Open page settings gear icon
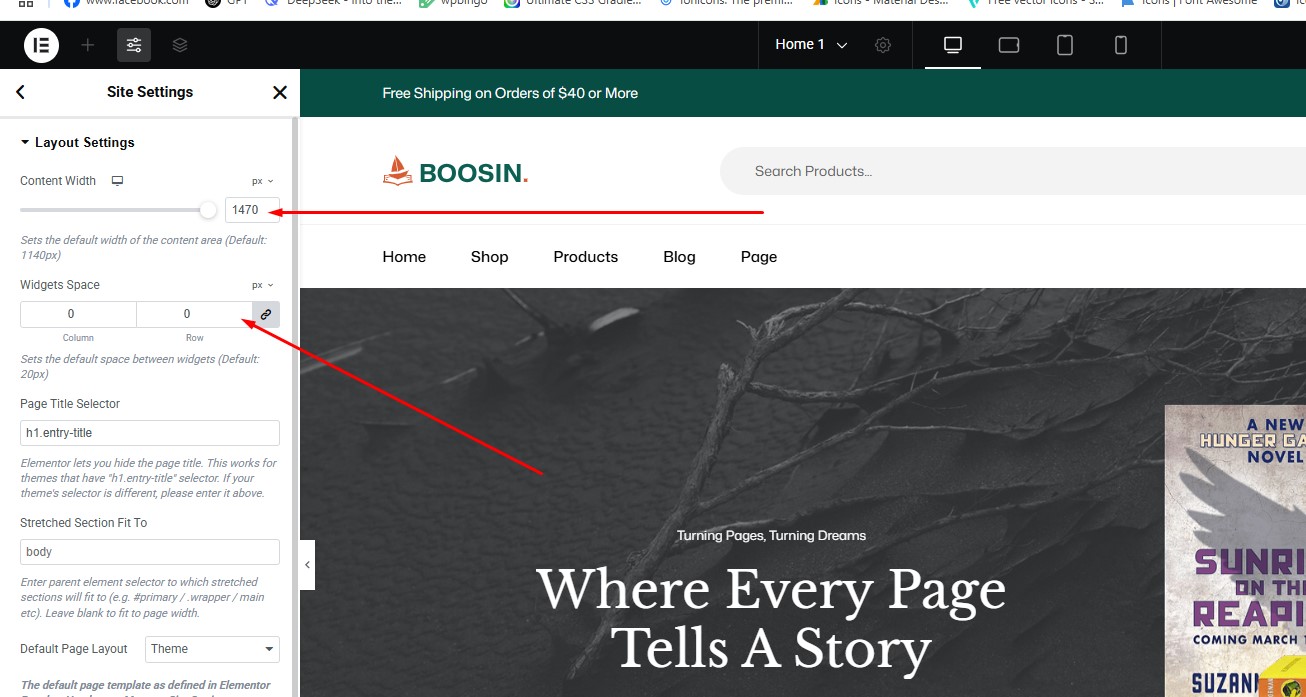The image size is (1306, 697). (883, 45)
